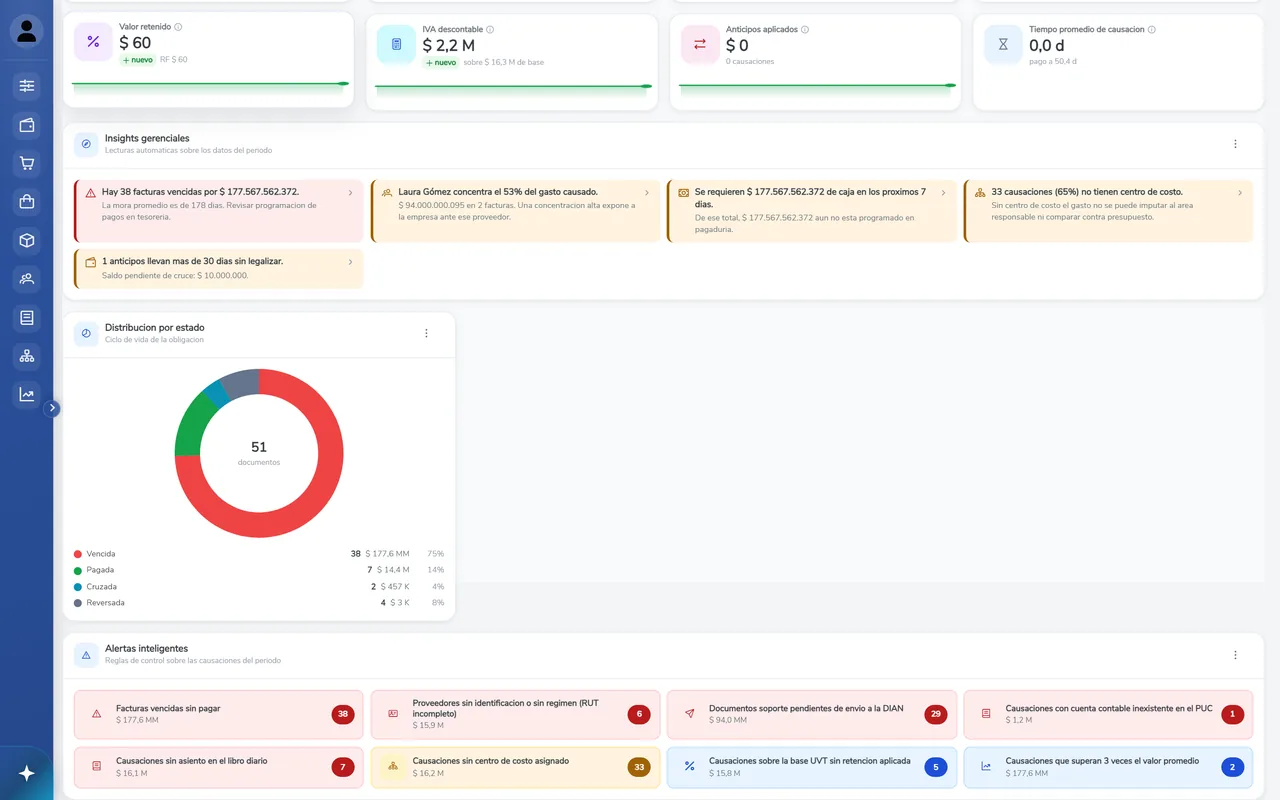Open the user profile avatar in the sidebar

point(27,31)
